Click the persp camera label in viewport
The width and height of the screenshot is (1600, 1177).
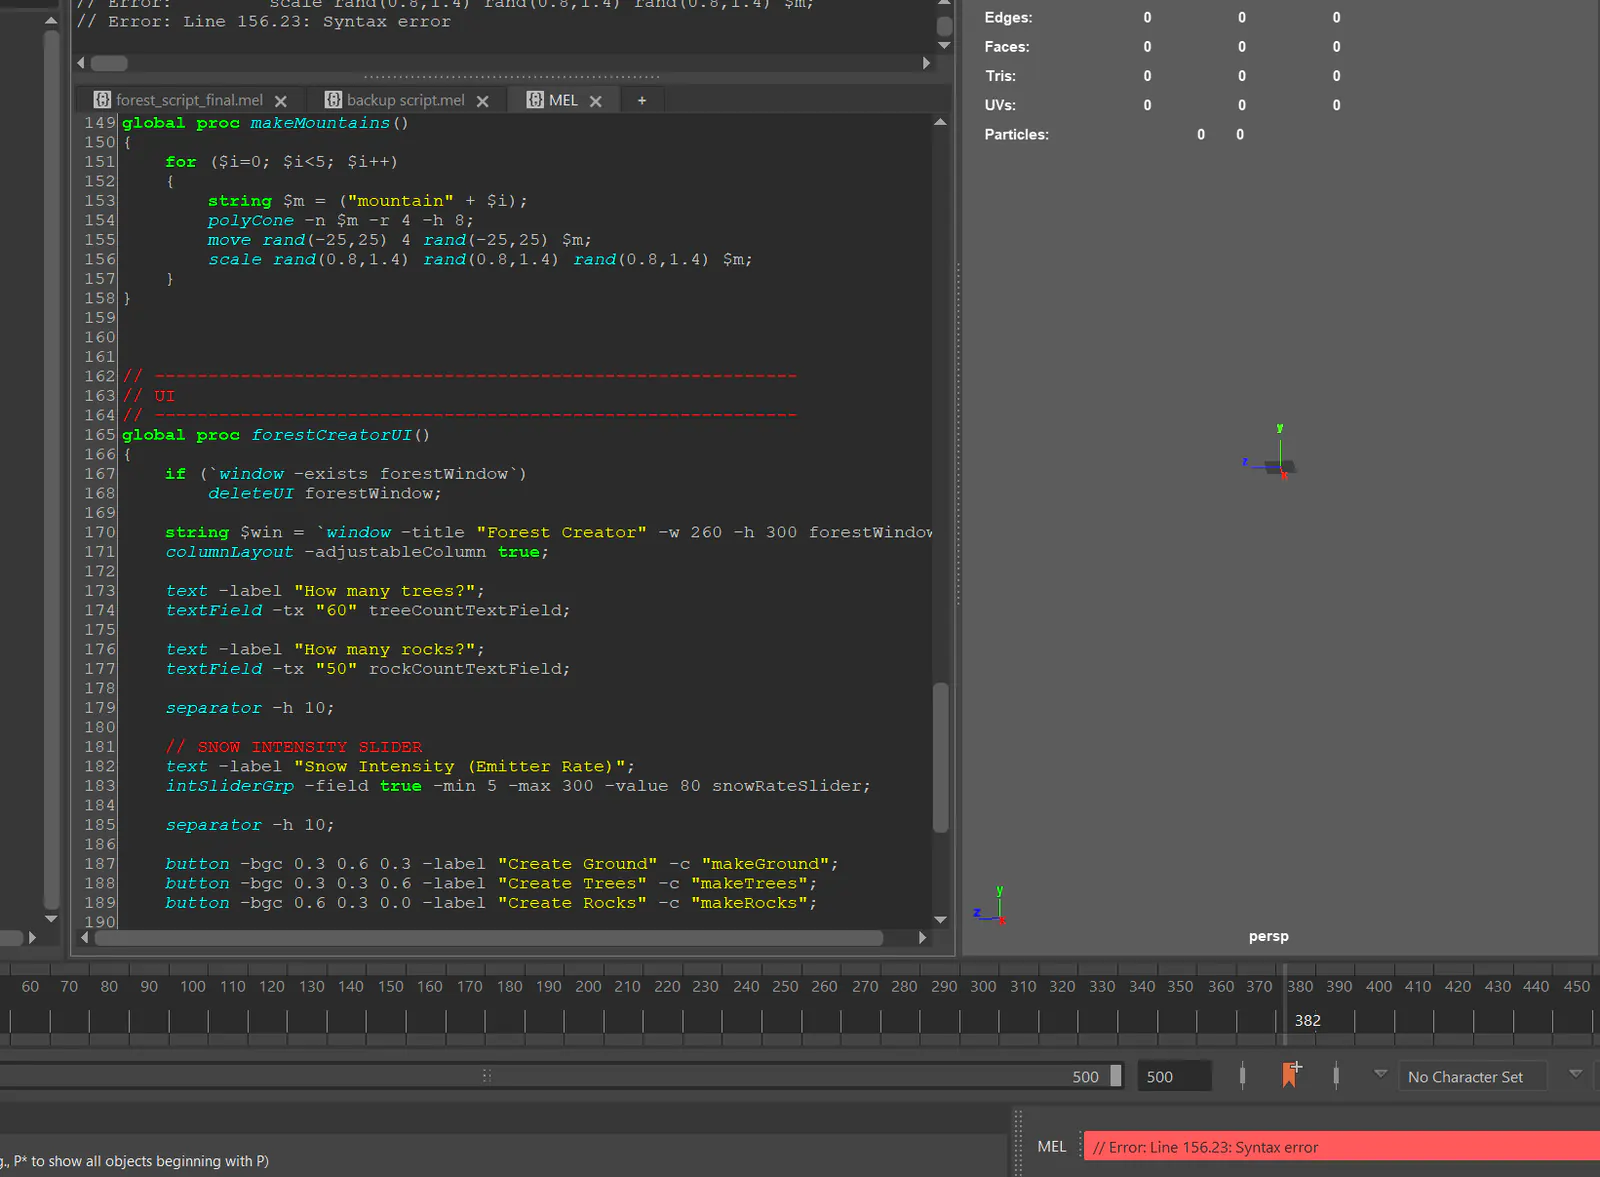[x=1268, y=936]
